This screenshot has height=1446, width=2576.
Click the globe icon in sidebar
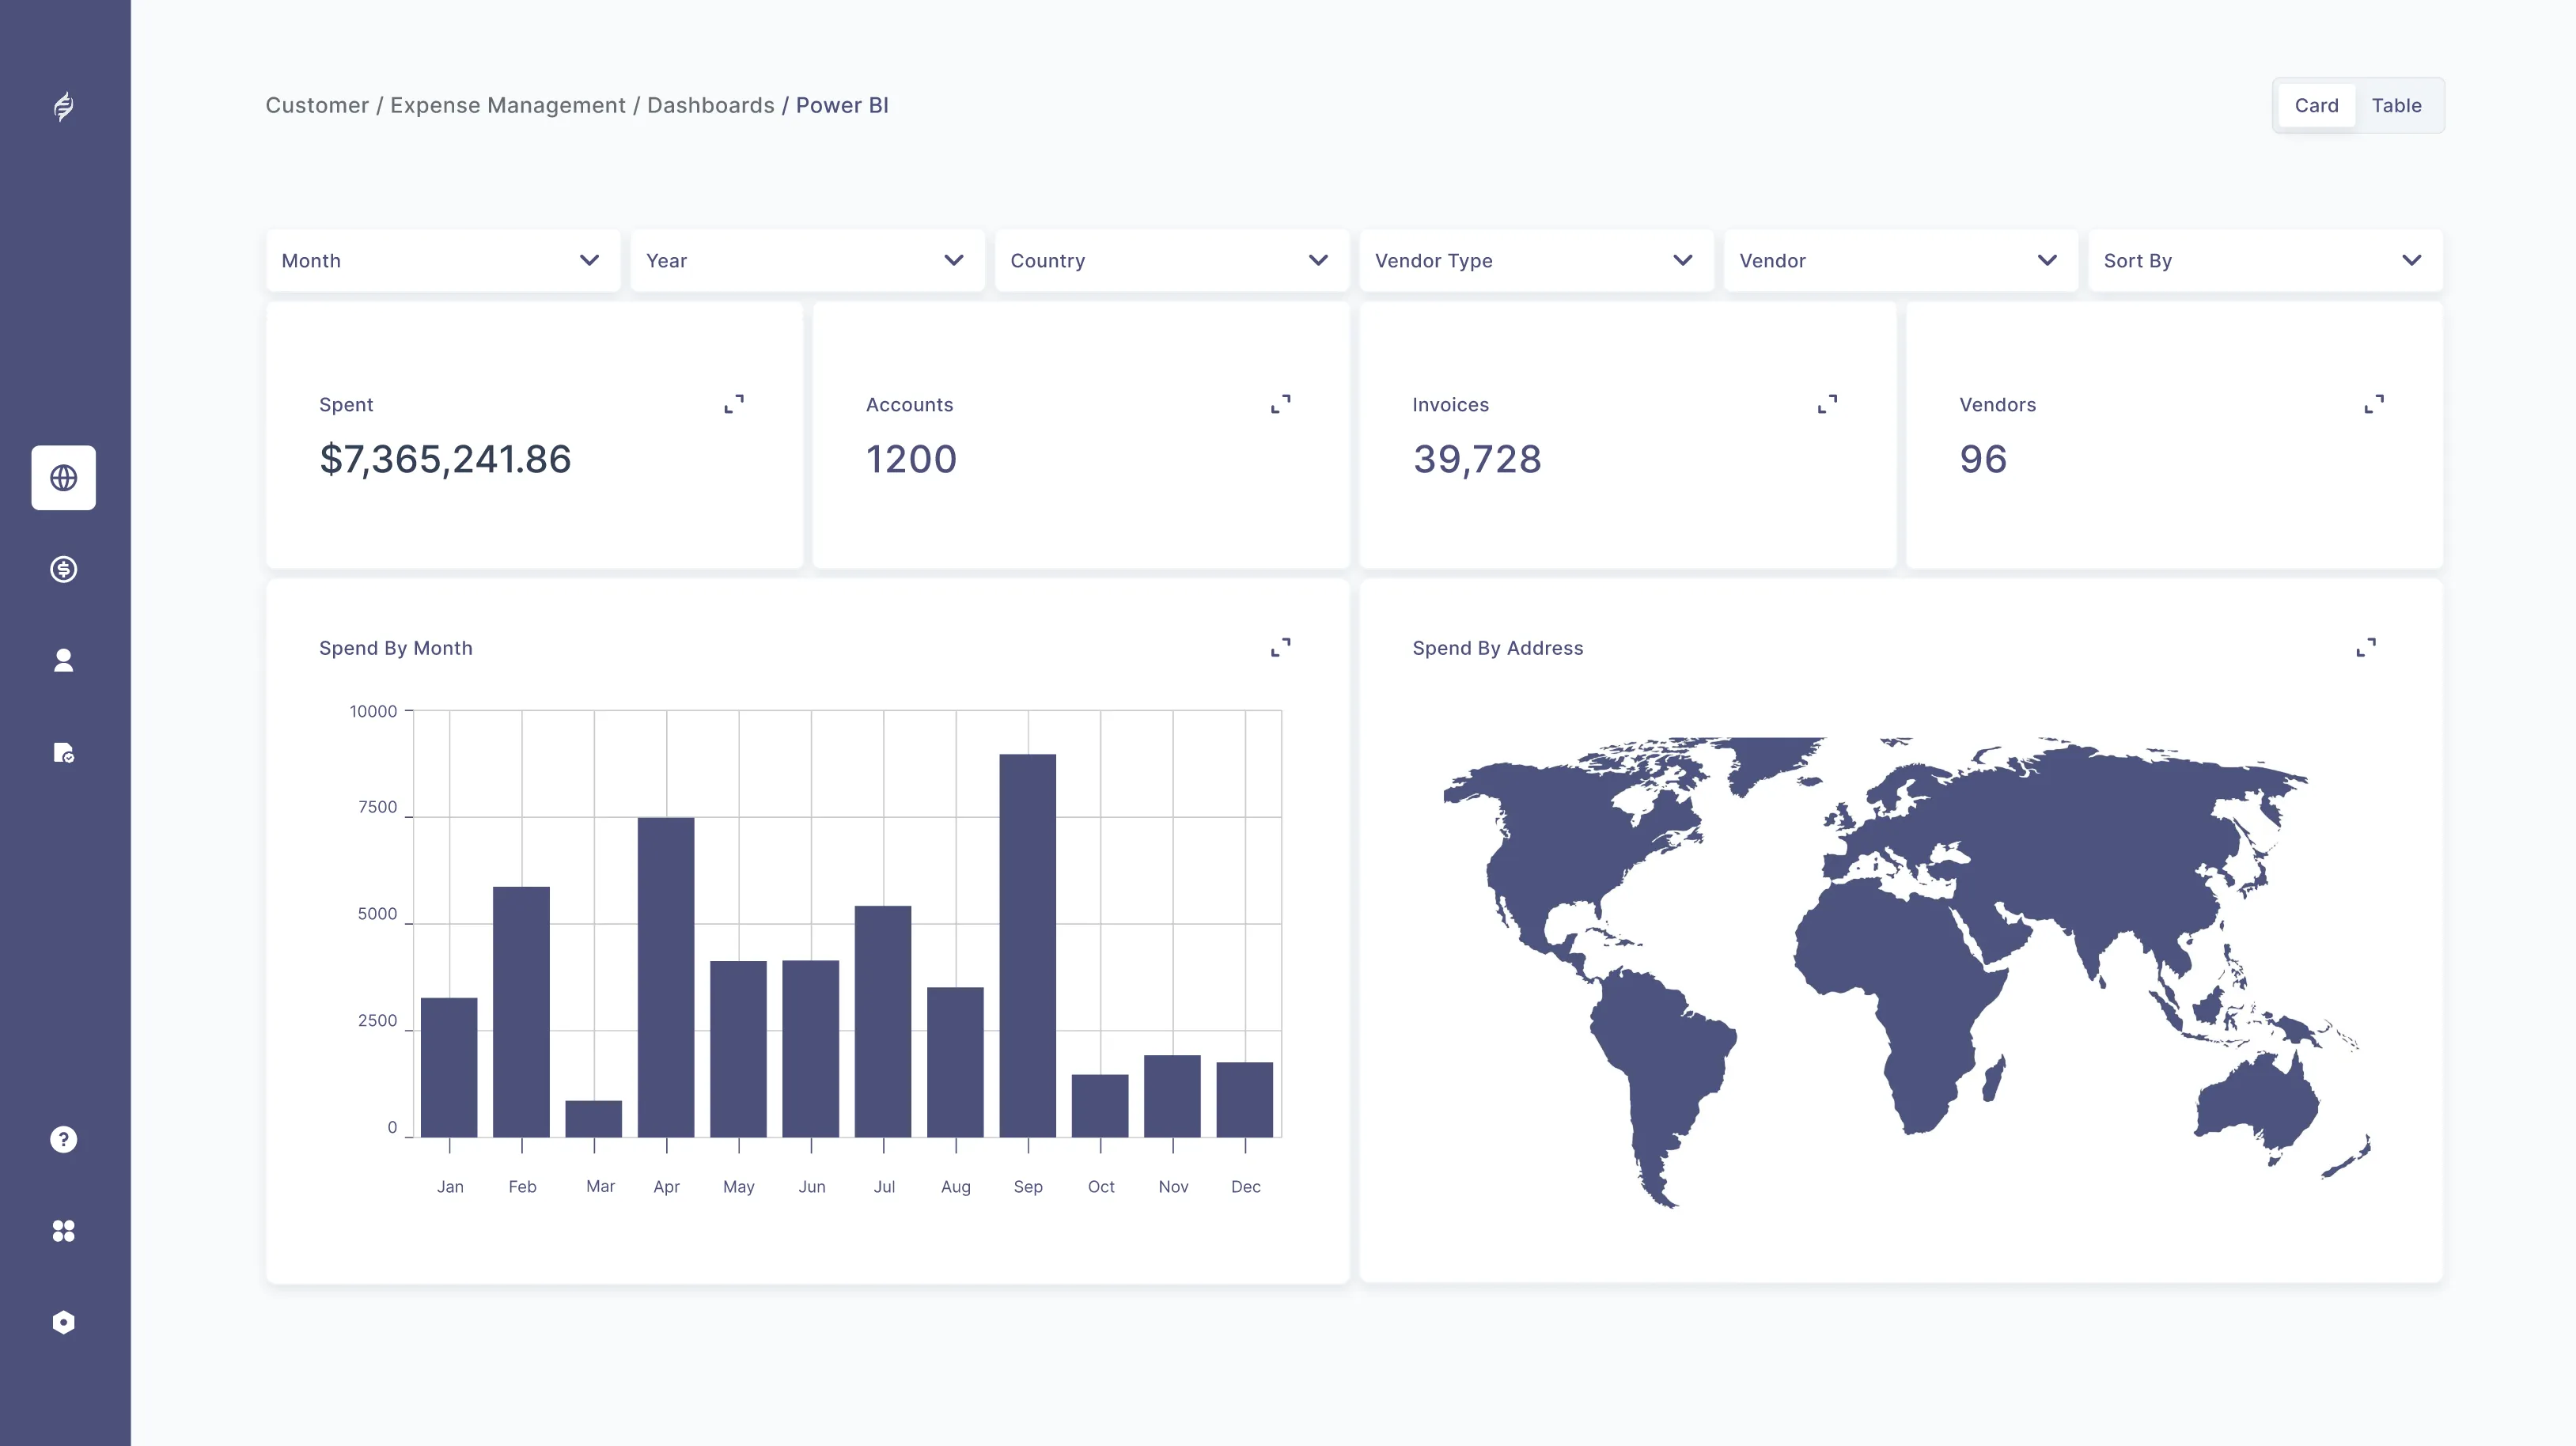pos(63,478)
